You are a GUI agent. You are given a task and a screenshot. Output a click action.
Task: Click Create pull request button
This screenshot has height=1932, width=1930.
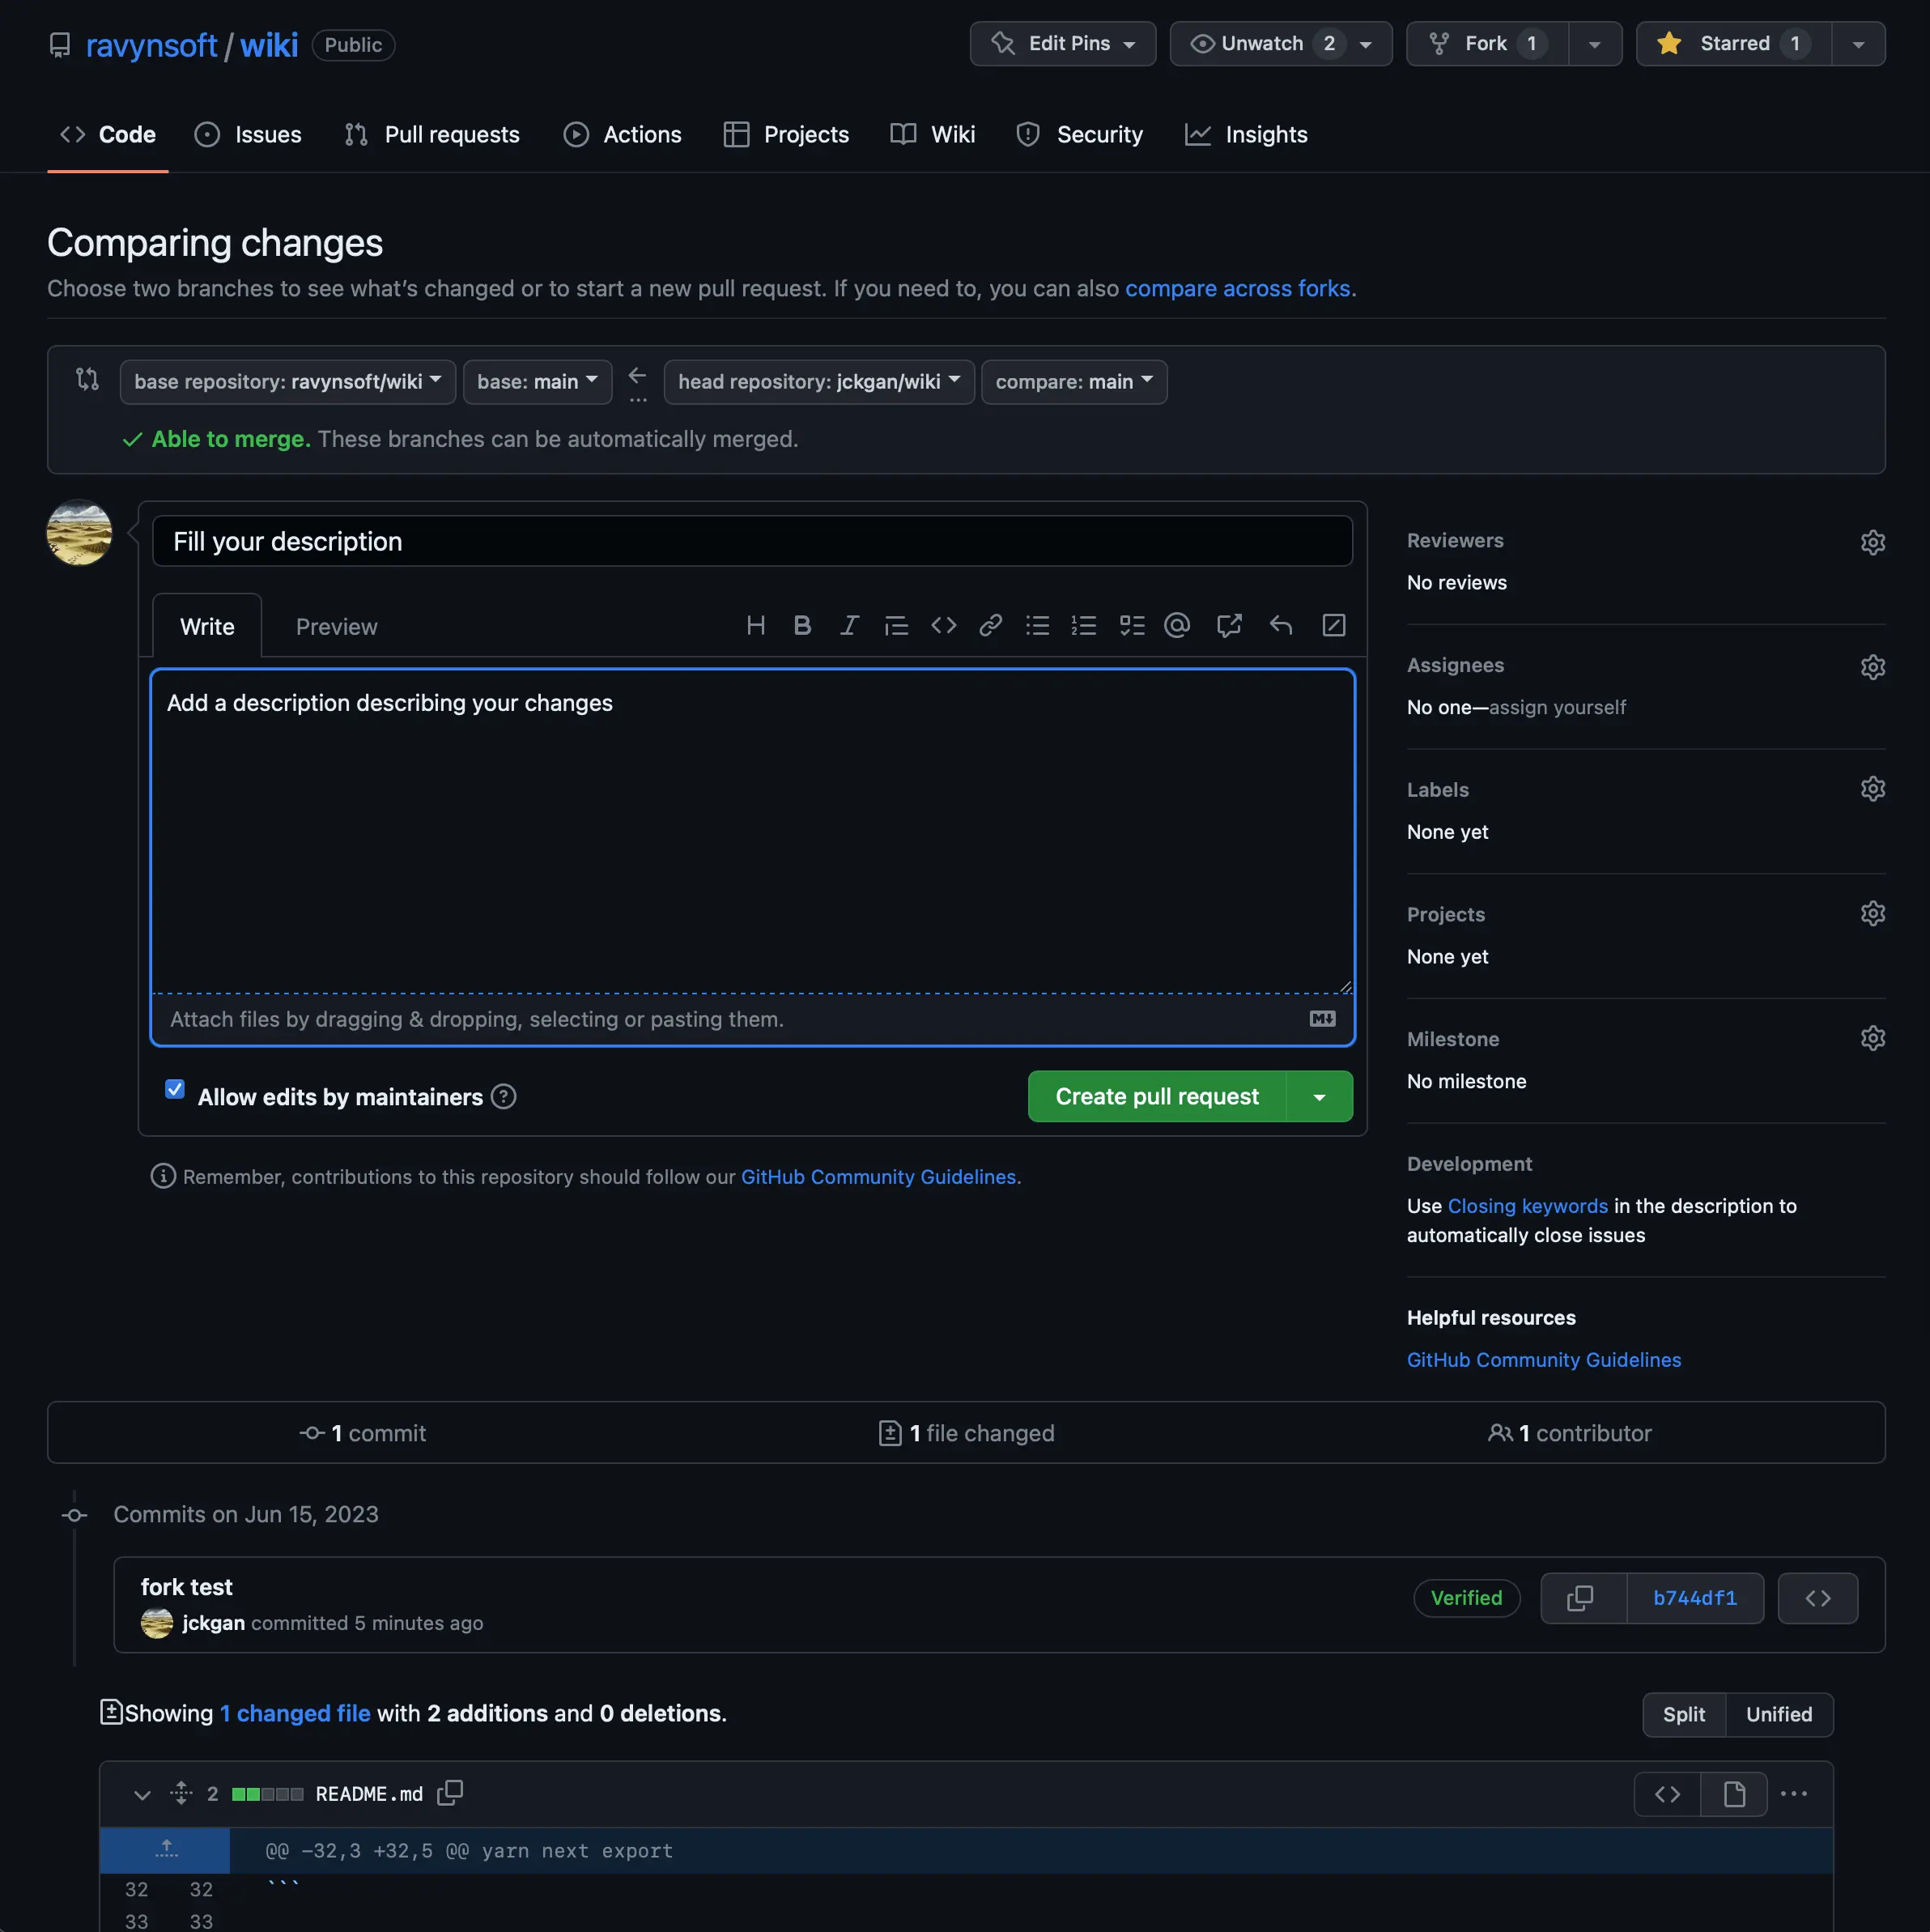pos(1158,1096)
